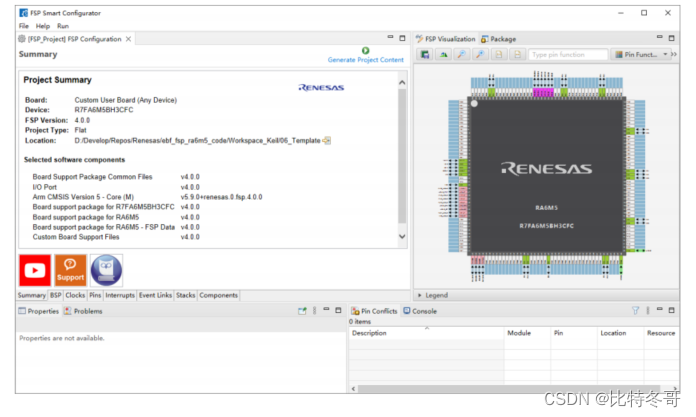Maximize the Pin Conflicts panel

pyautogui.click(x=672, y=310)
